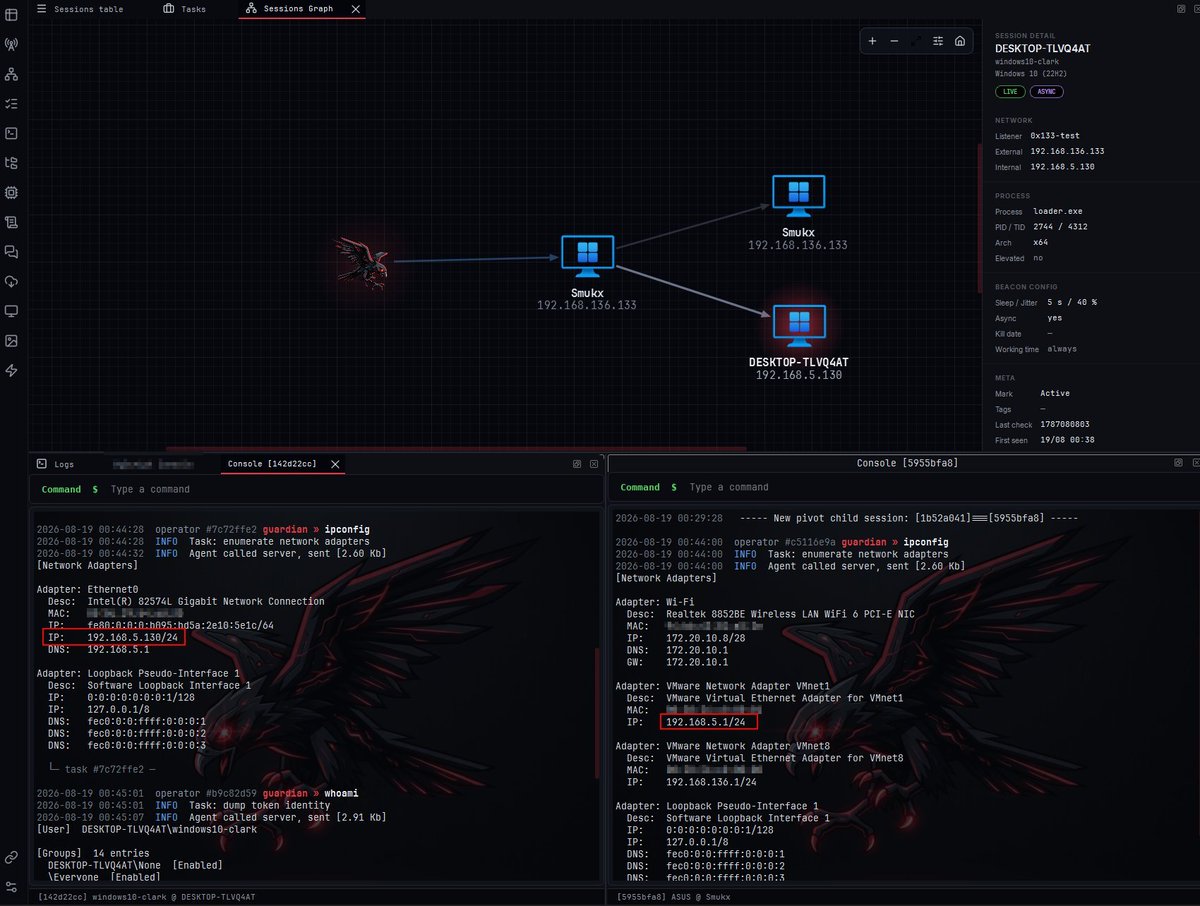Open the listeners antenna icon in the sidebar
1200x906 pixels.
[12, 45]
